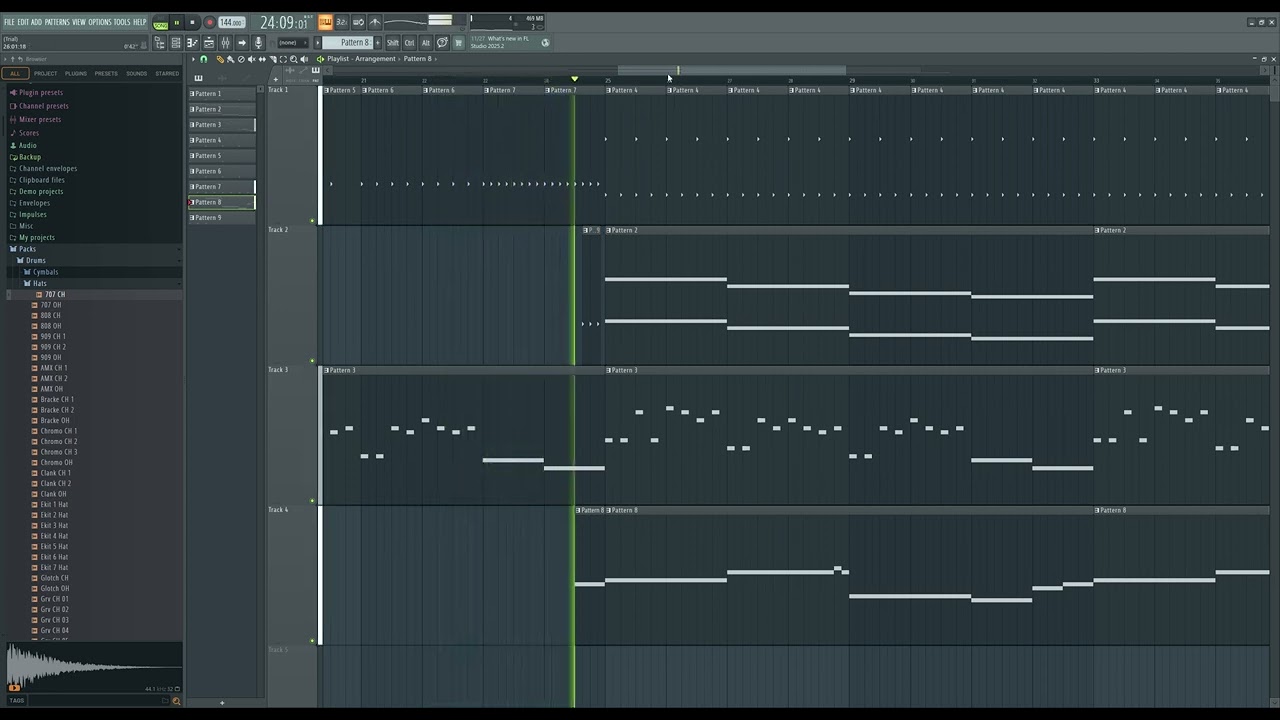Click the play/pause transport button
Screen dimensions: 1280x720
177,22
